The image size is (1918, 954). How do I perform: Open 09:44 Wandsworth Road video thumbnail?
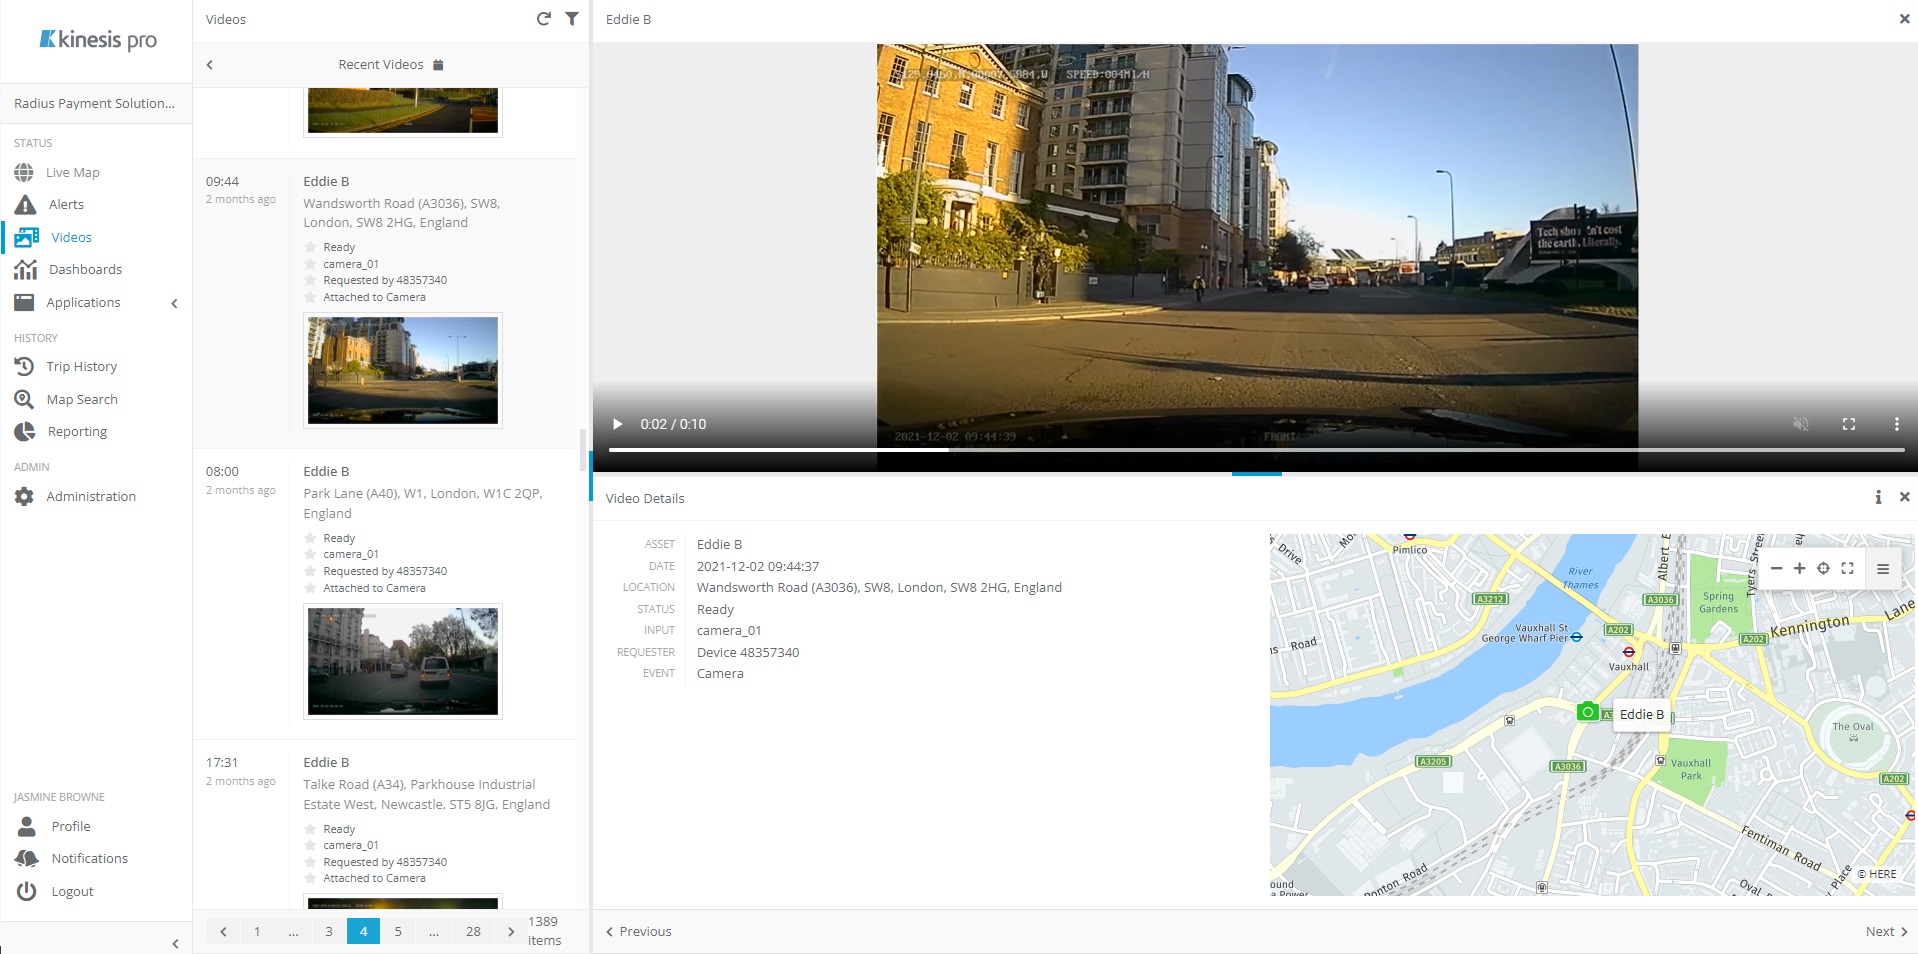point(403,370)
